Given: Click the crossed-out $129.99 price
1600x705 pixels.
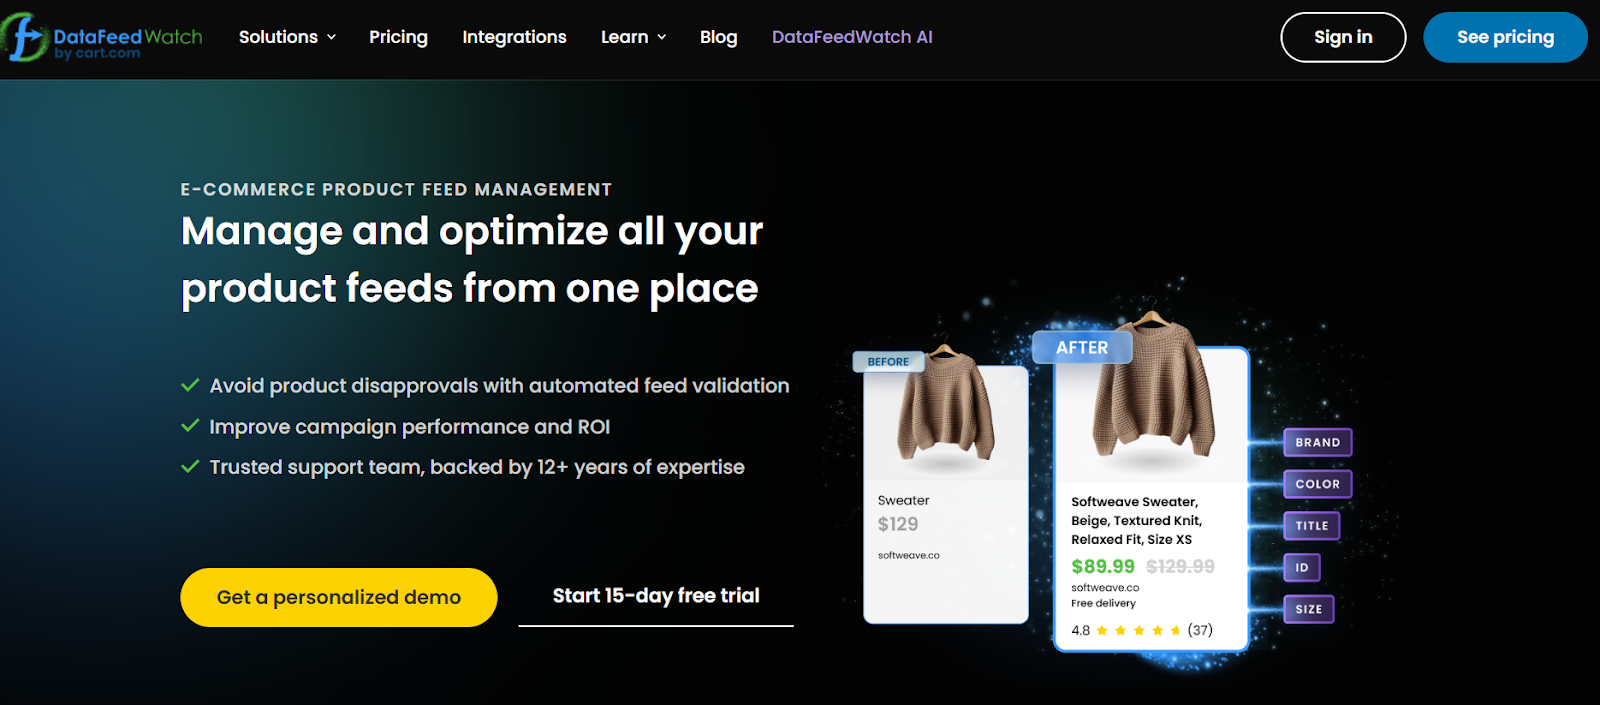Looking at the screenshot, I should pyautogui.click(x=1180, y=566).
